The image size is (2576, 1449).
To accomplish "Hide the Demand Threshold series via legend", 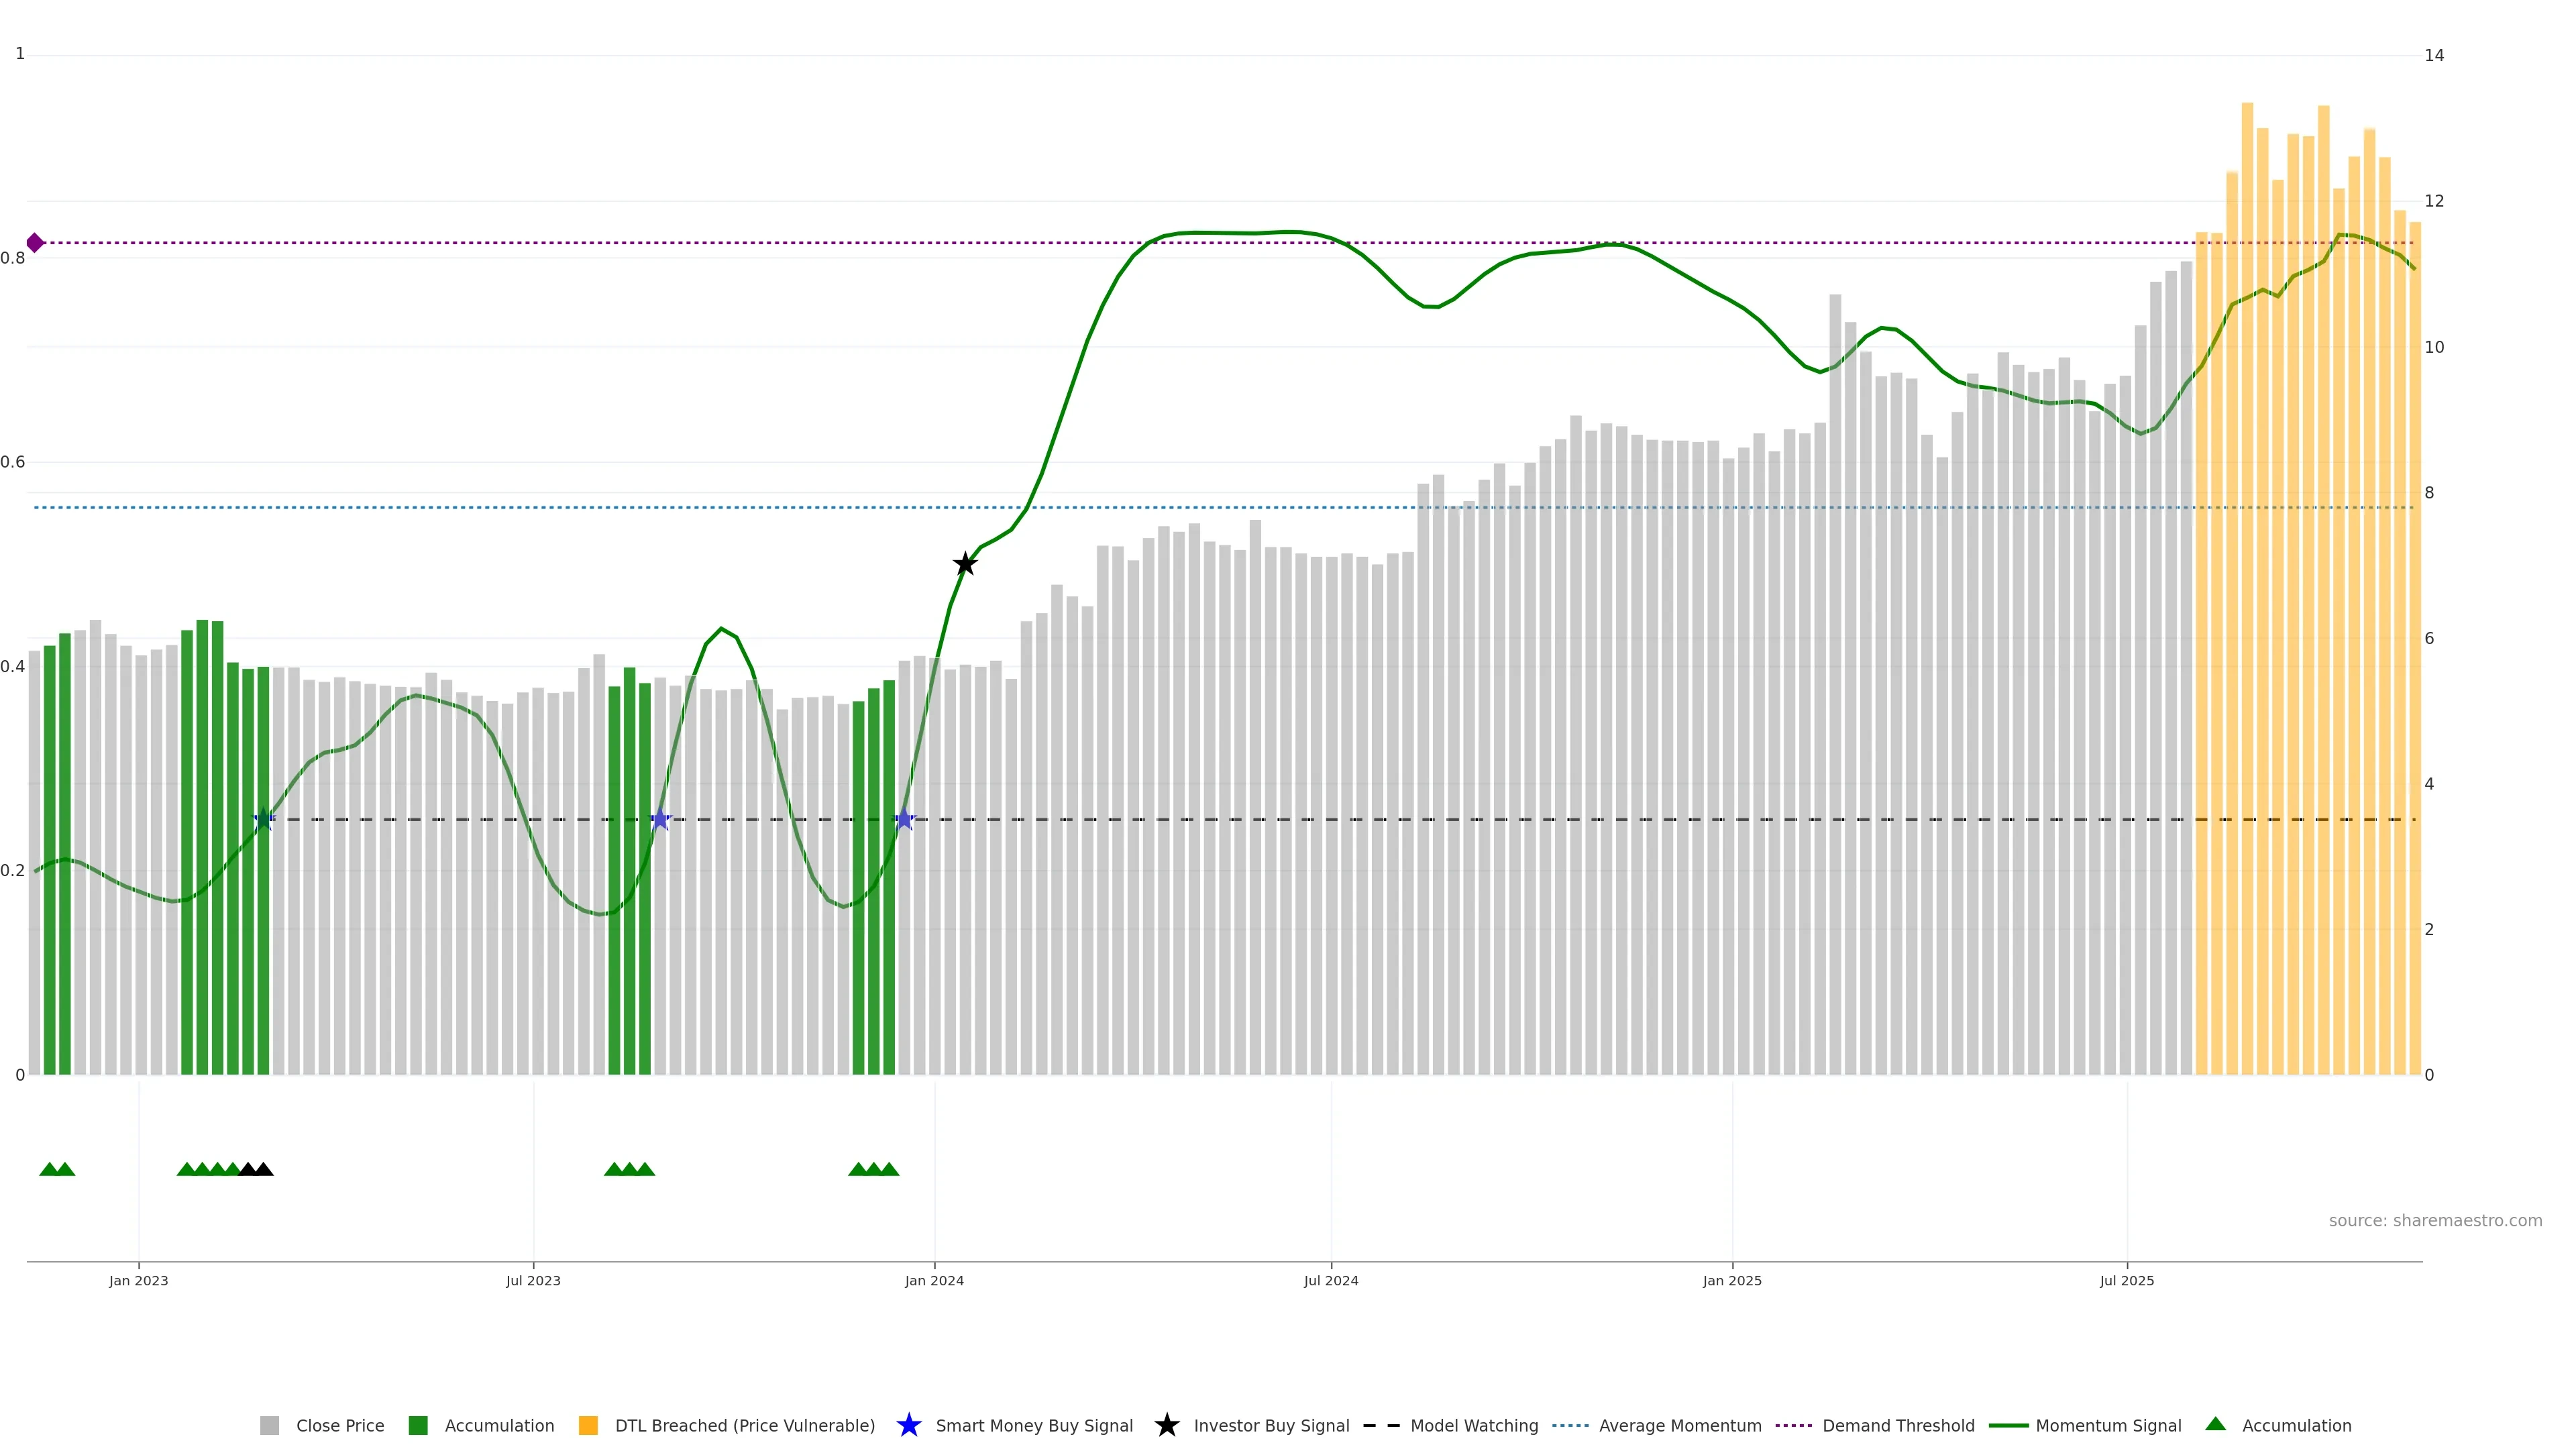I will tap(1897, 1426).
